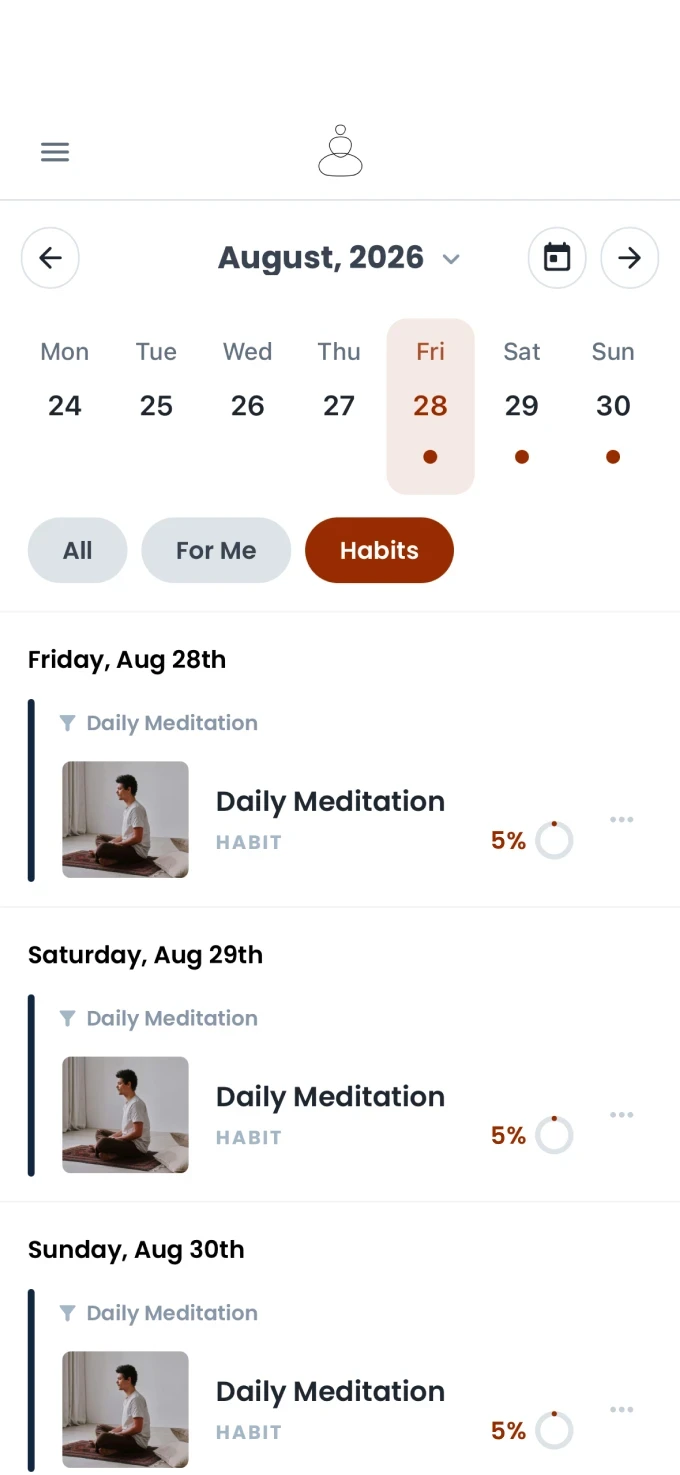Open Sunday's meditation thumbnail image
Image resolution: width=680 pixels, height=1475 pixels.
[x=125, y=1410]
